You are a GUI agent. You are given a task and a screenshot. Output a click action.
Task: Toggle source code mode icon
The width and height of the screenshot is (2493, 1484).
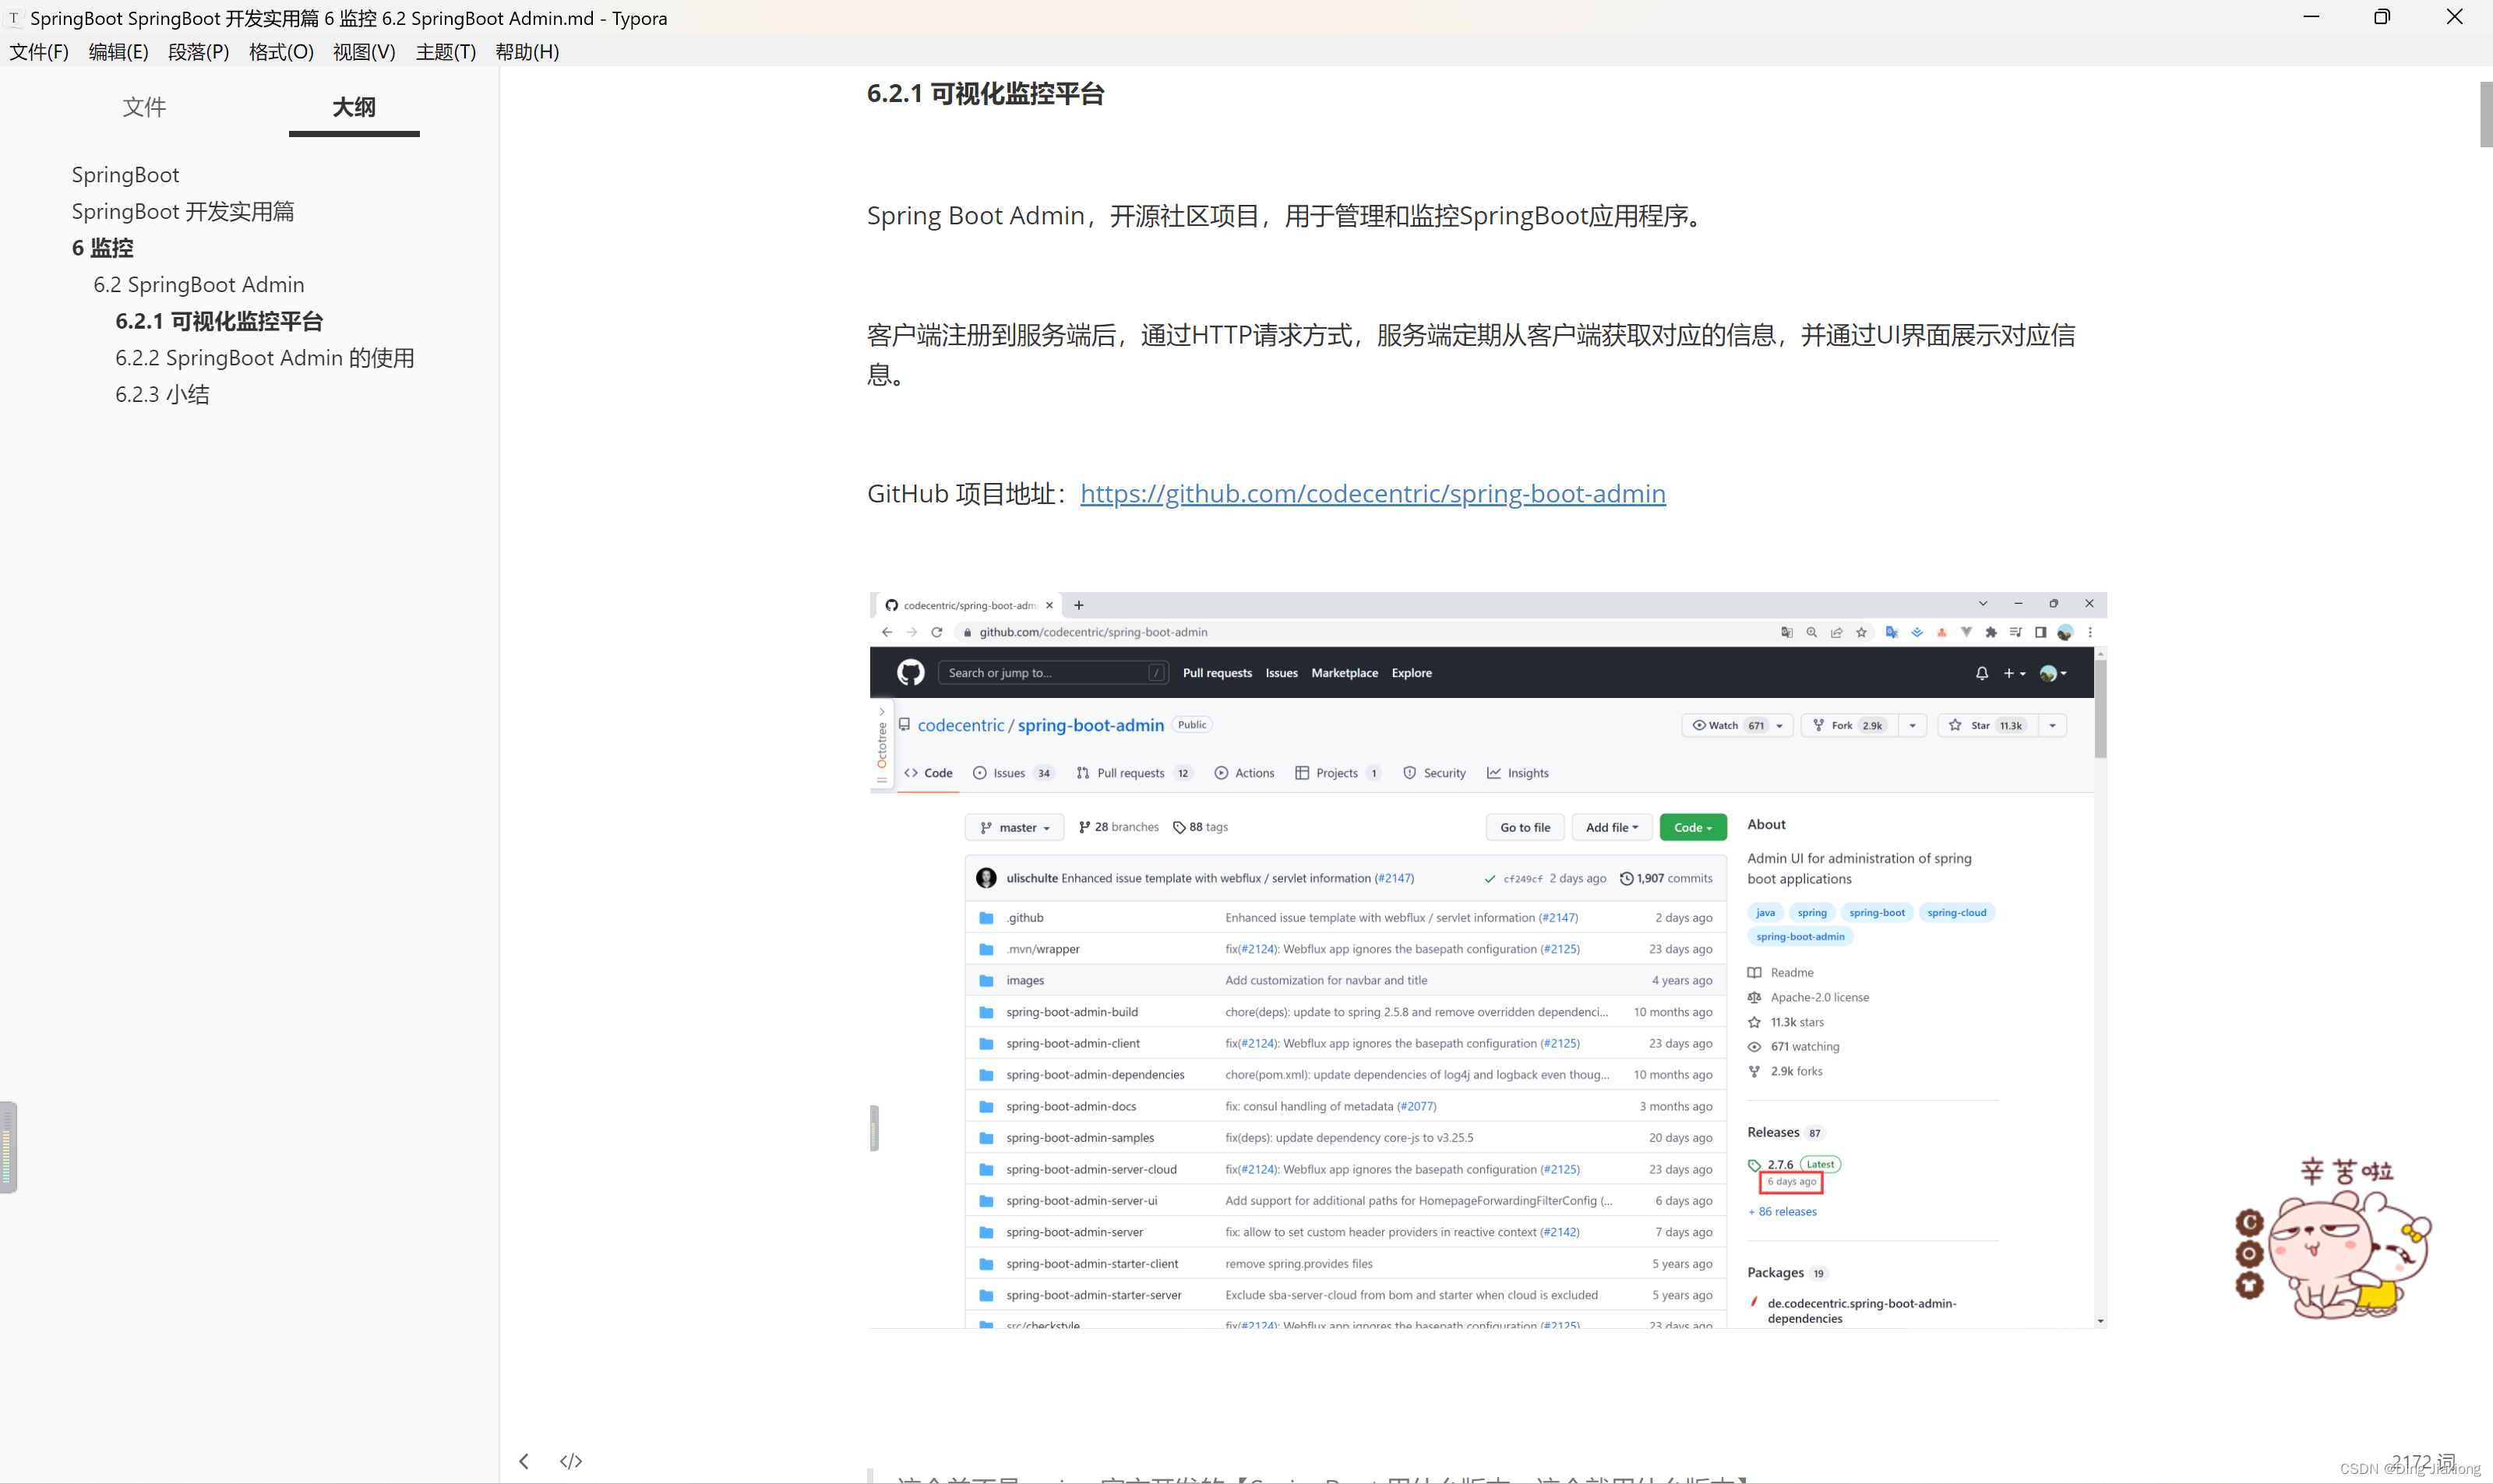(x=571, y=1461)
